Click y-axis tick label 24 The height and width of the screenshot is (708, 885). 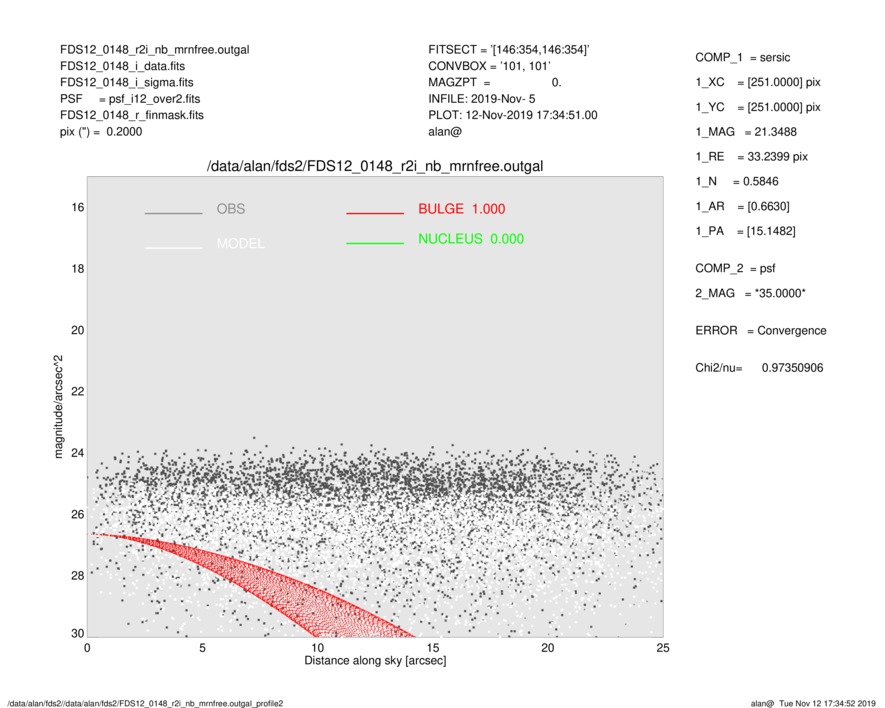[x=77, y=453]
